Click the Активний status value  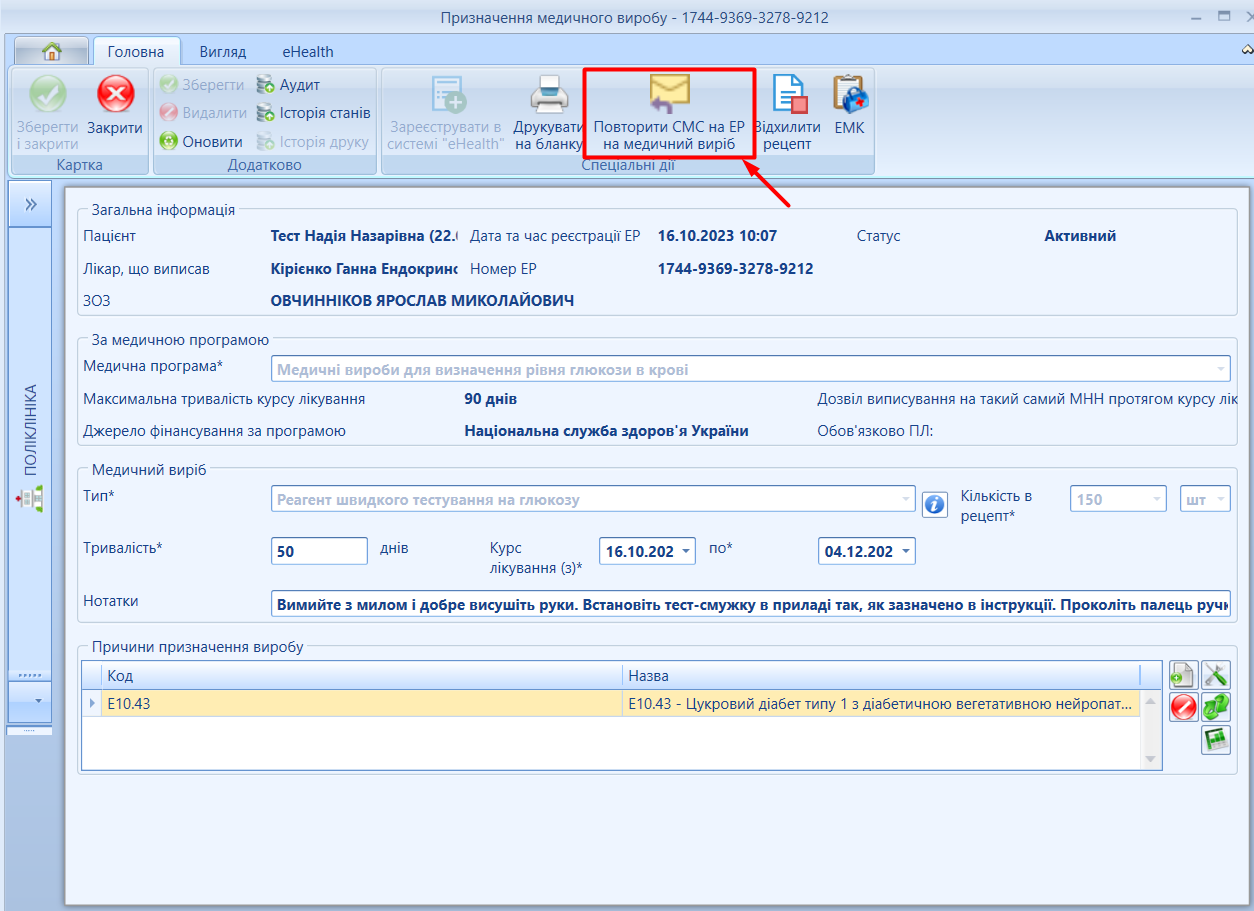(x=1080, y=236)
